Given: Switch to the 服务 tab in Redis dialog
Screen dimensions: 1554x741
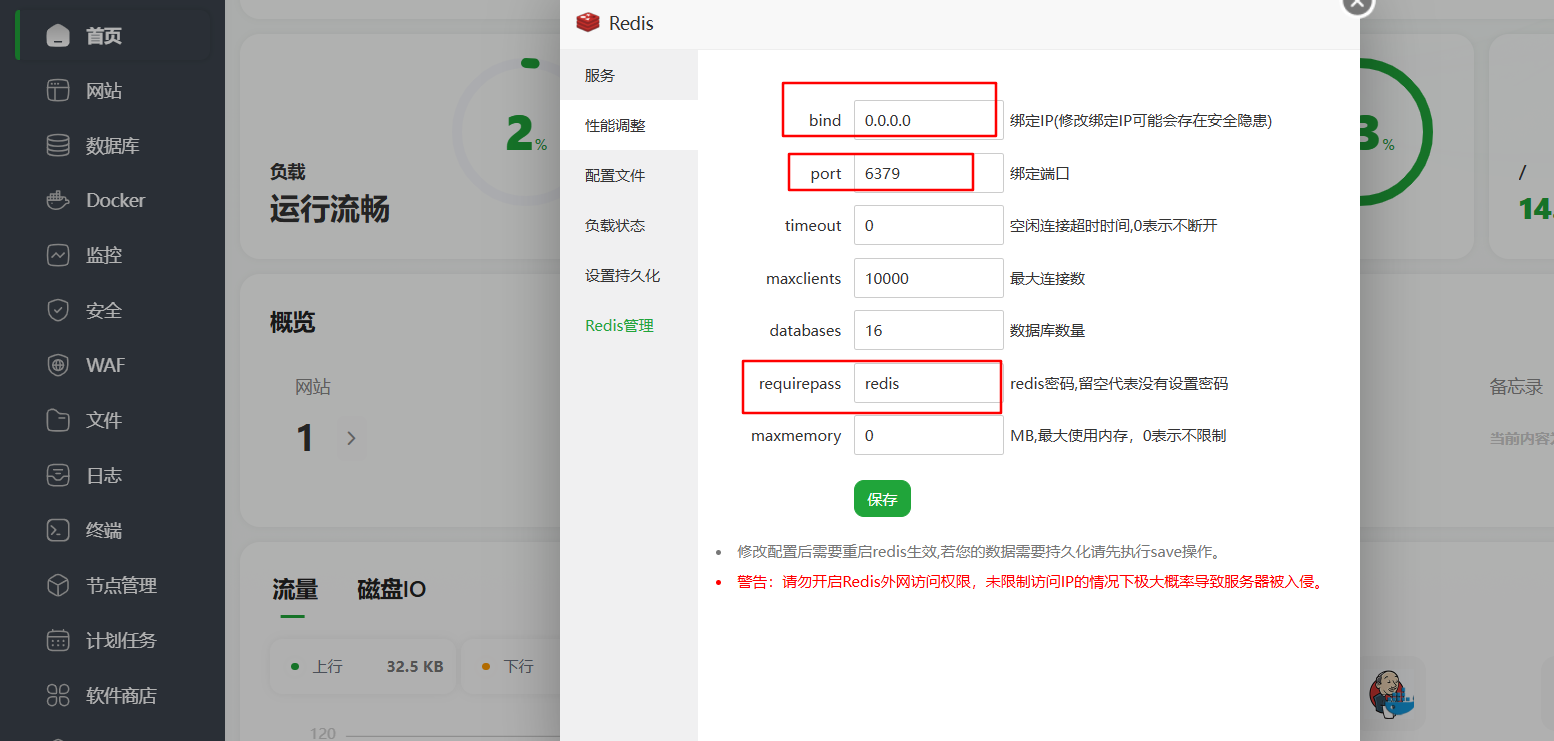Looking at the screenshot, I should tap(629, 75).
